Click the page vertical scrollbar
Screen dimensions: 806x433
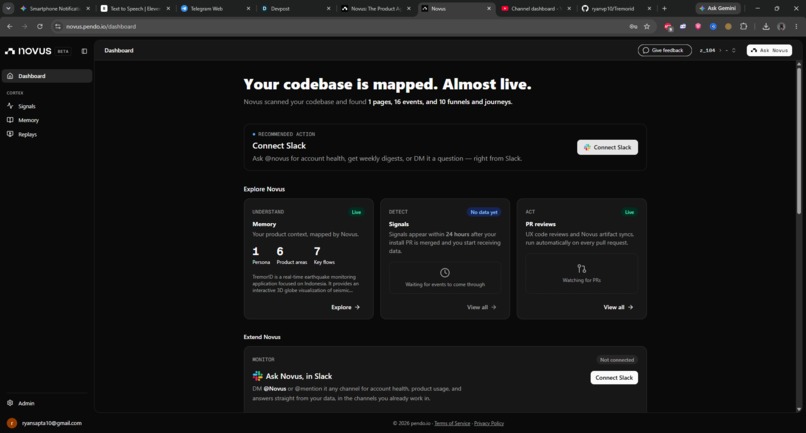pos(799,140)
